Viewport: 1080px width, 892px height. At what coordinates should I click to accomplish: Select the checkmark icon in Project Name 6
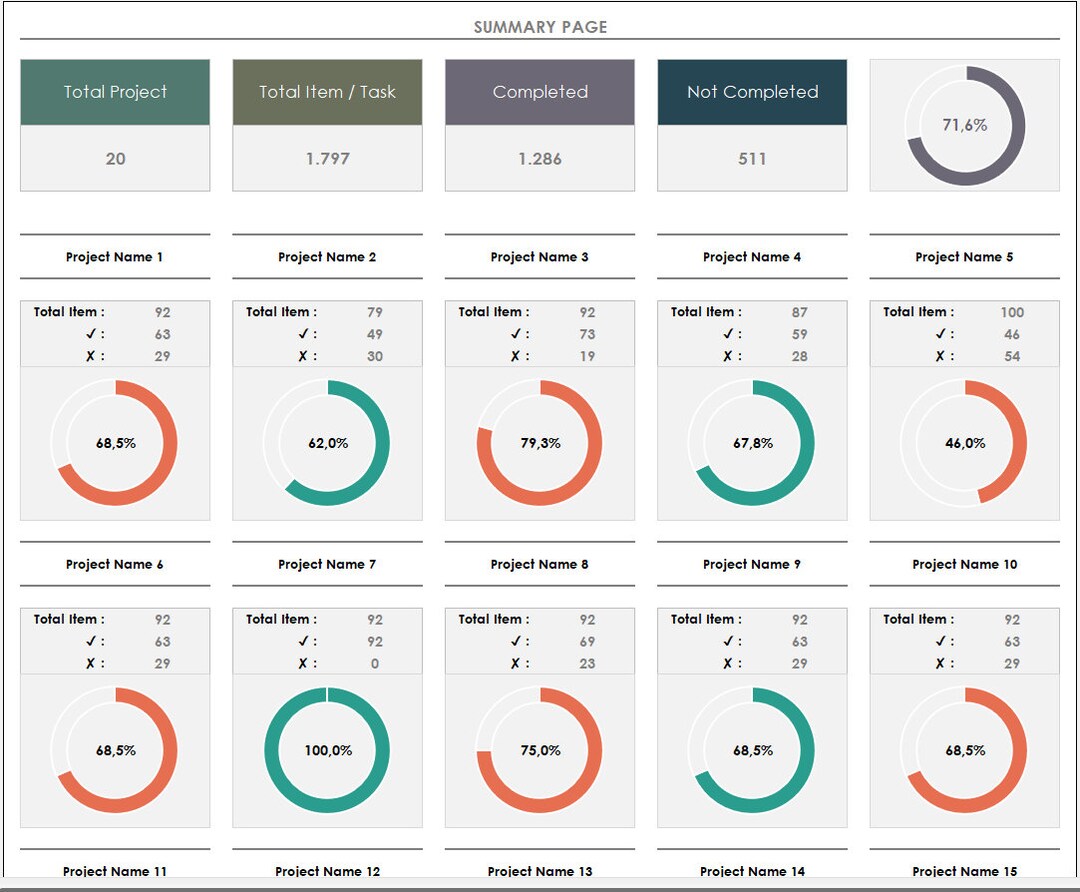click(x=91, y=640)
